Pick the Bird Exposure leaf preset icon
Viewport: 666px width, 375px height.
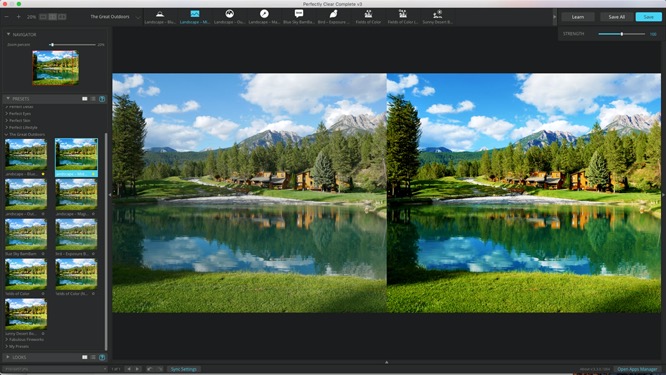click(x=333, y=14)
